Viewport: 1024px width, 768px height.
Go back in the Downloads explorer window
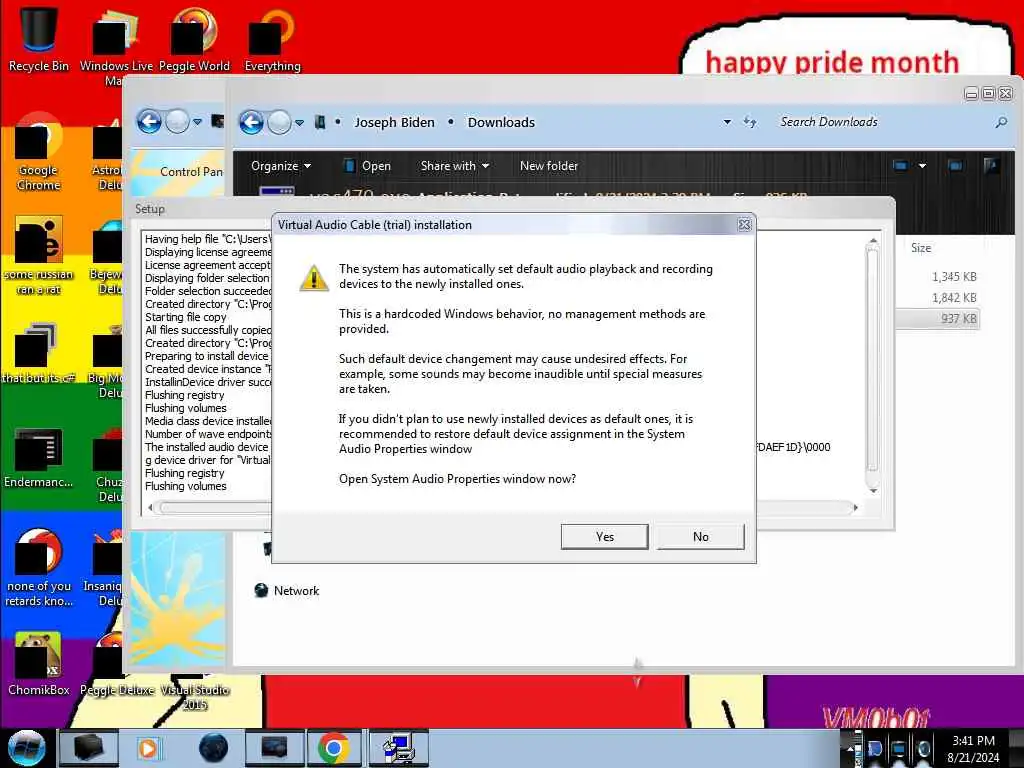(x=251, y=122)
